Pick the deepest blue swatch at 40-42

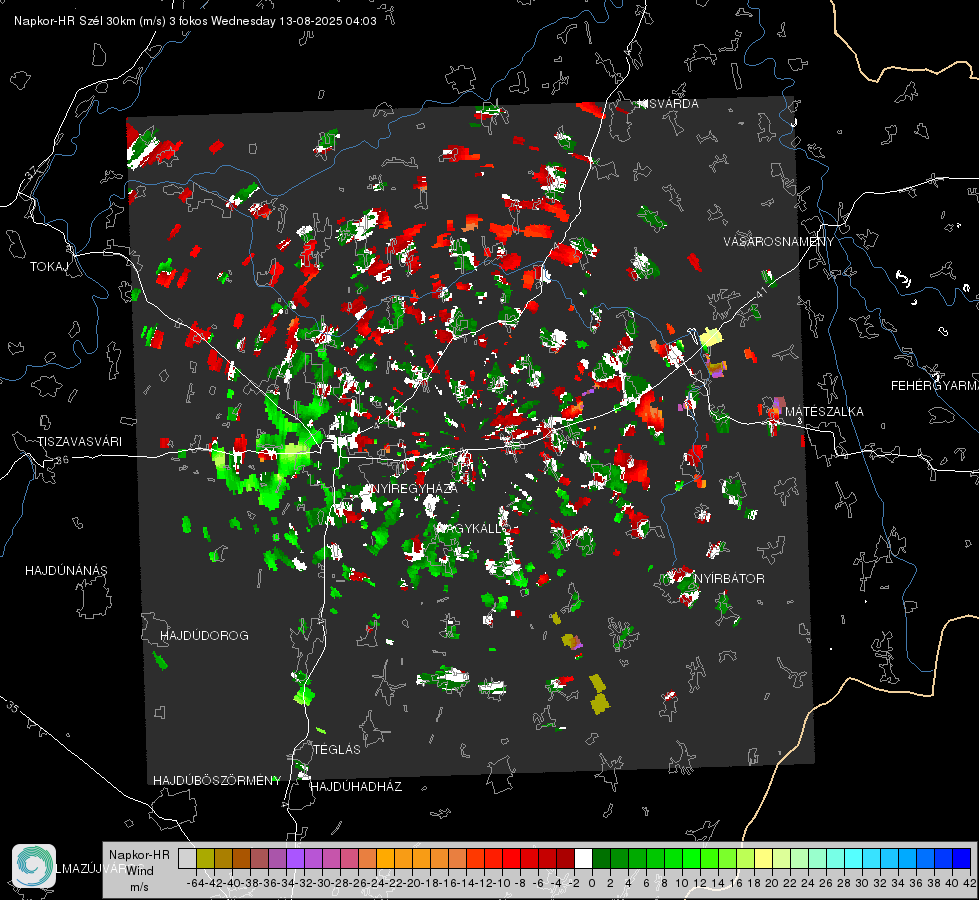click(962, 858)
